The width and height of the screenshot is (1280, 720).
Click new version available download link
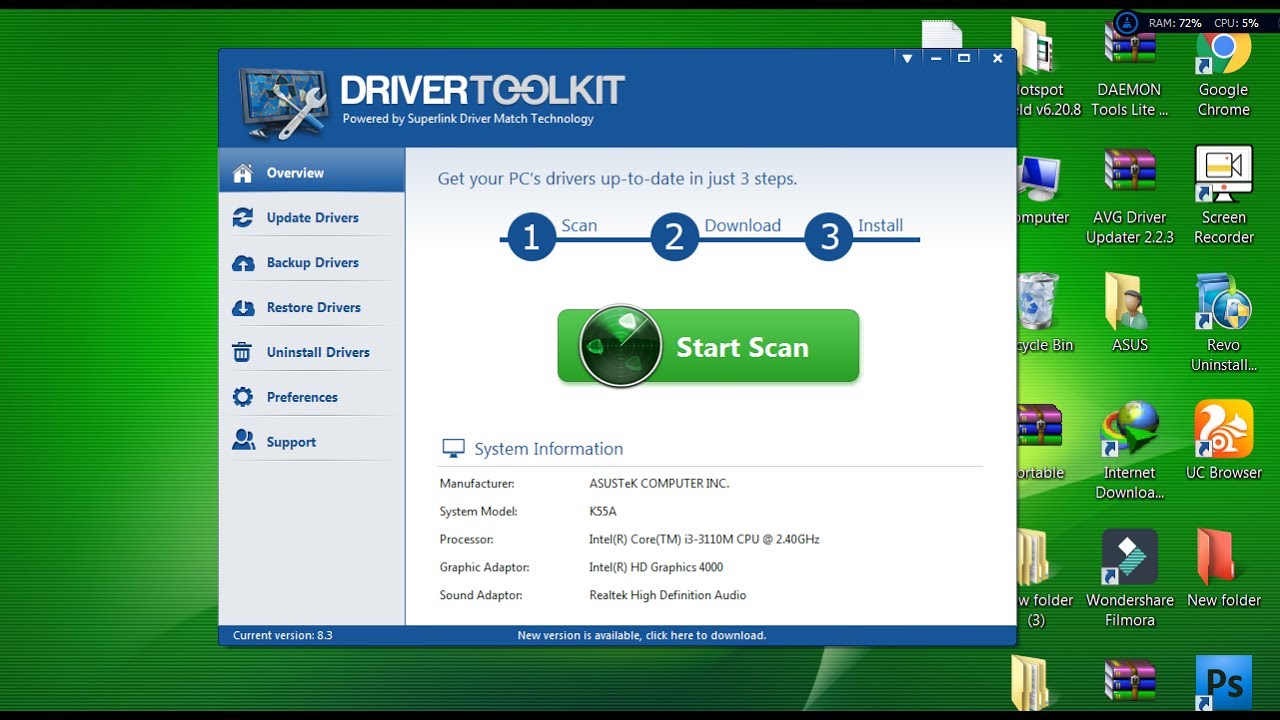(642, 635)
